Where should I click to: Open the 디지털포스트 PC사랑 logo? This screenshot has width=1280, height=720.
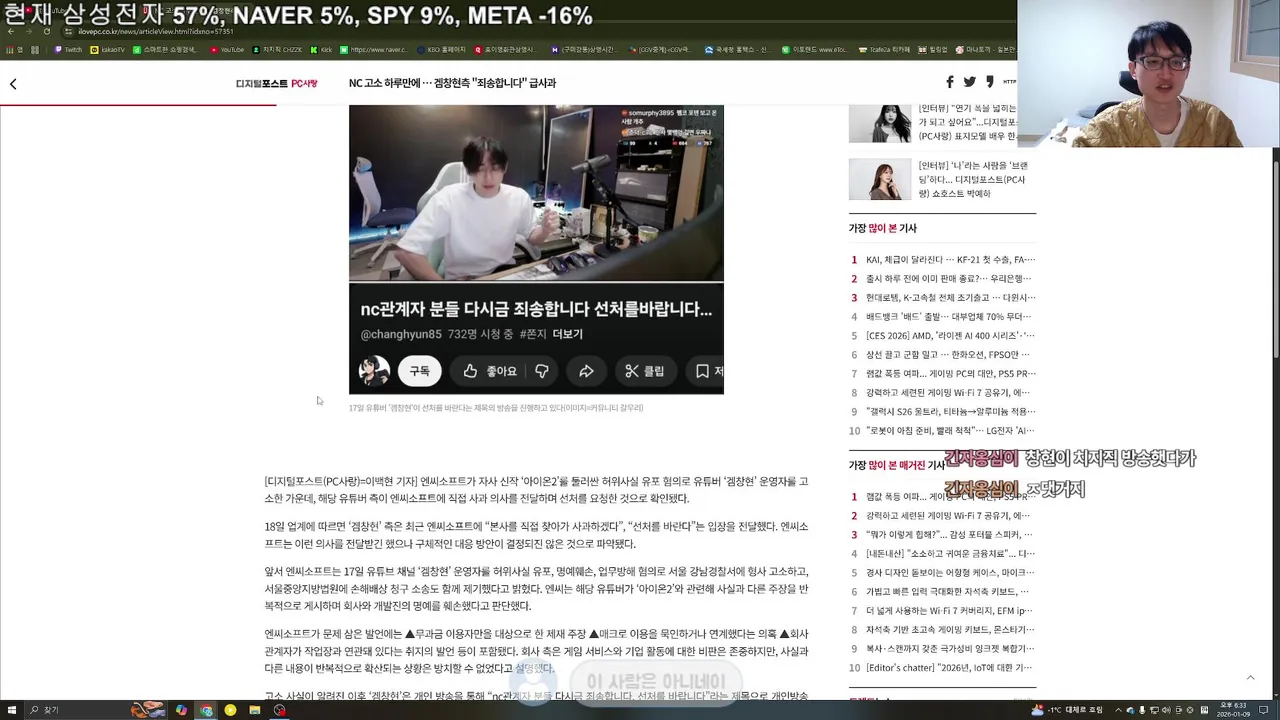point(276,84)
